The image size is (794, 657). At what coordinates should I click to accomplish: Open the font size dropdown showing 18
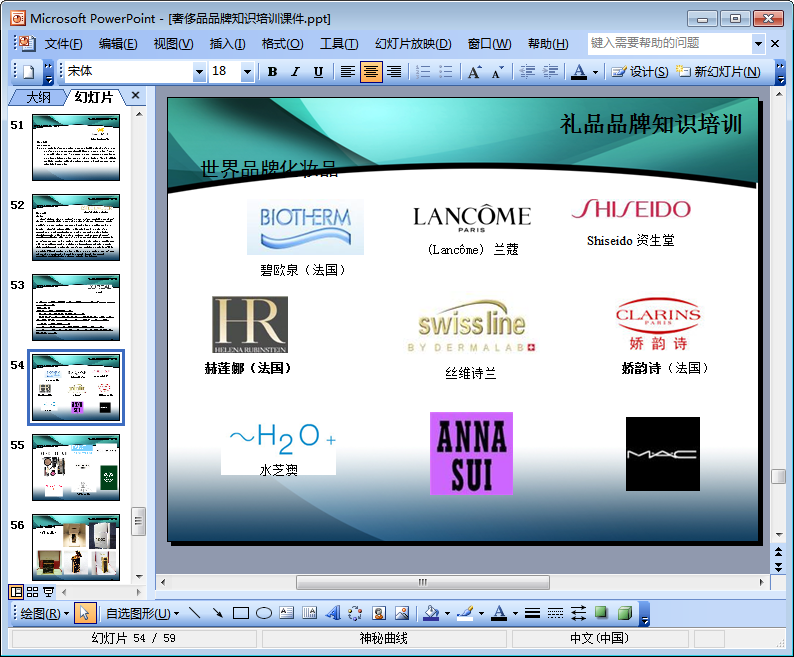[x=247, y=72]
